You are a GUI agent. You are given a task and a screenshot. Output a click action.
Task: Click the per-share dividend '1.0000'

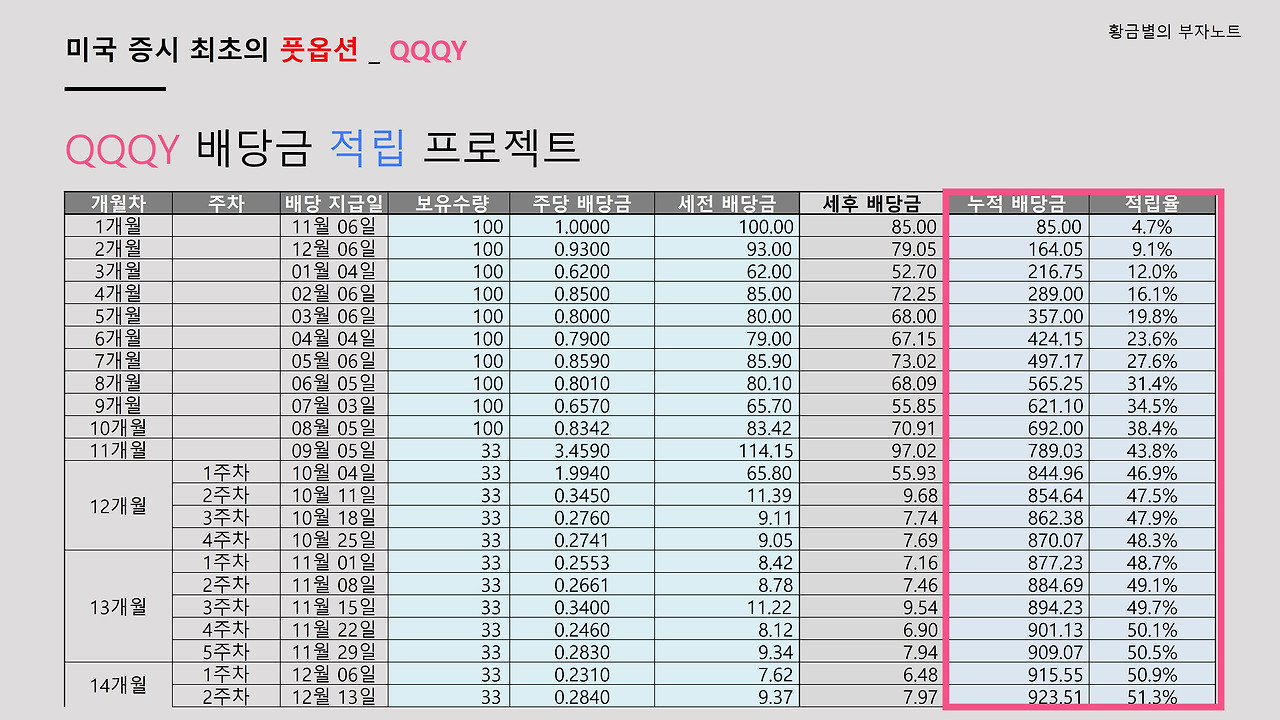click(582, 227)
